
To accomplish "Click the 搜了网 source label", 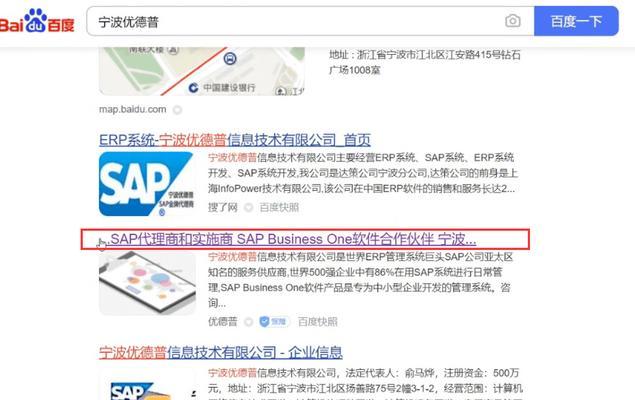I will click(x=222, y=208).
